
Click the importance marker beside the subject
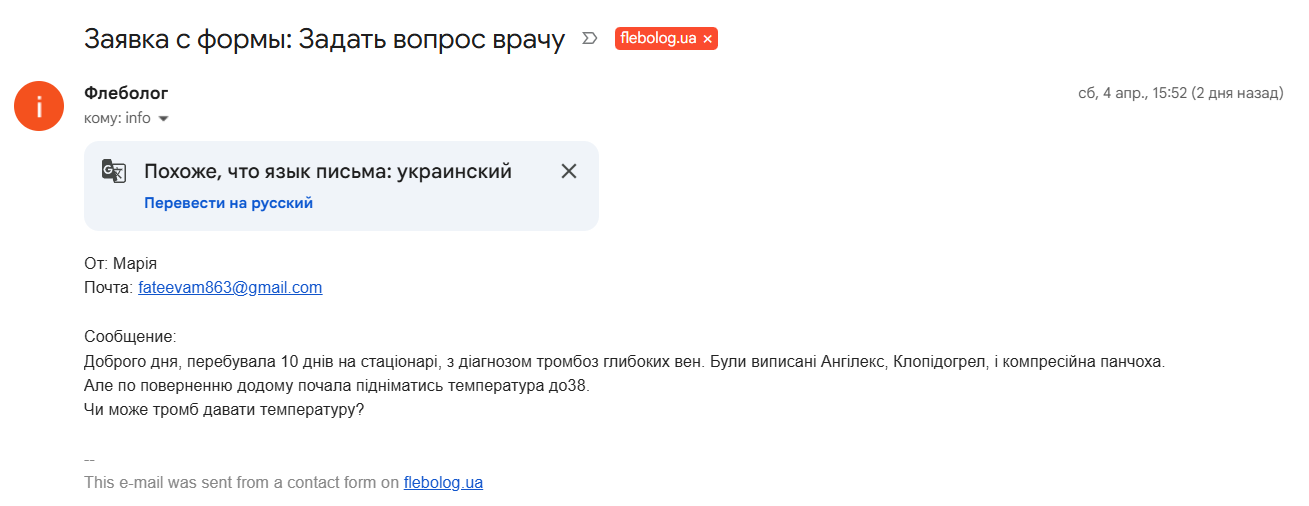(x=590, y=39)
